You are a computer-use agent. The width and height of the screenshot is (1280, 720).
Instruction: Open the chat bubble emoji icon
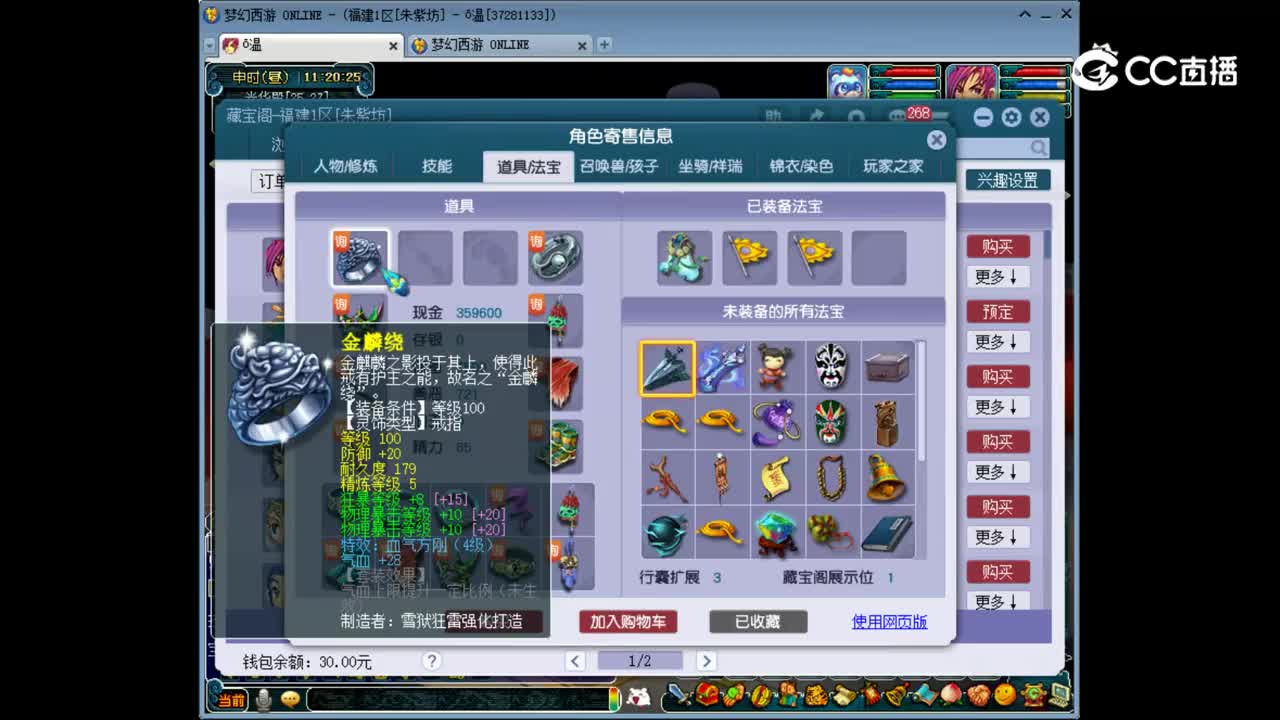click(x=291, y=699)
